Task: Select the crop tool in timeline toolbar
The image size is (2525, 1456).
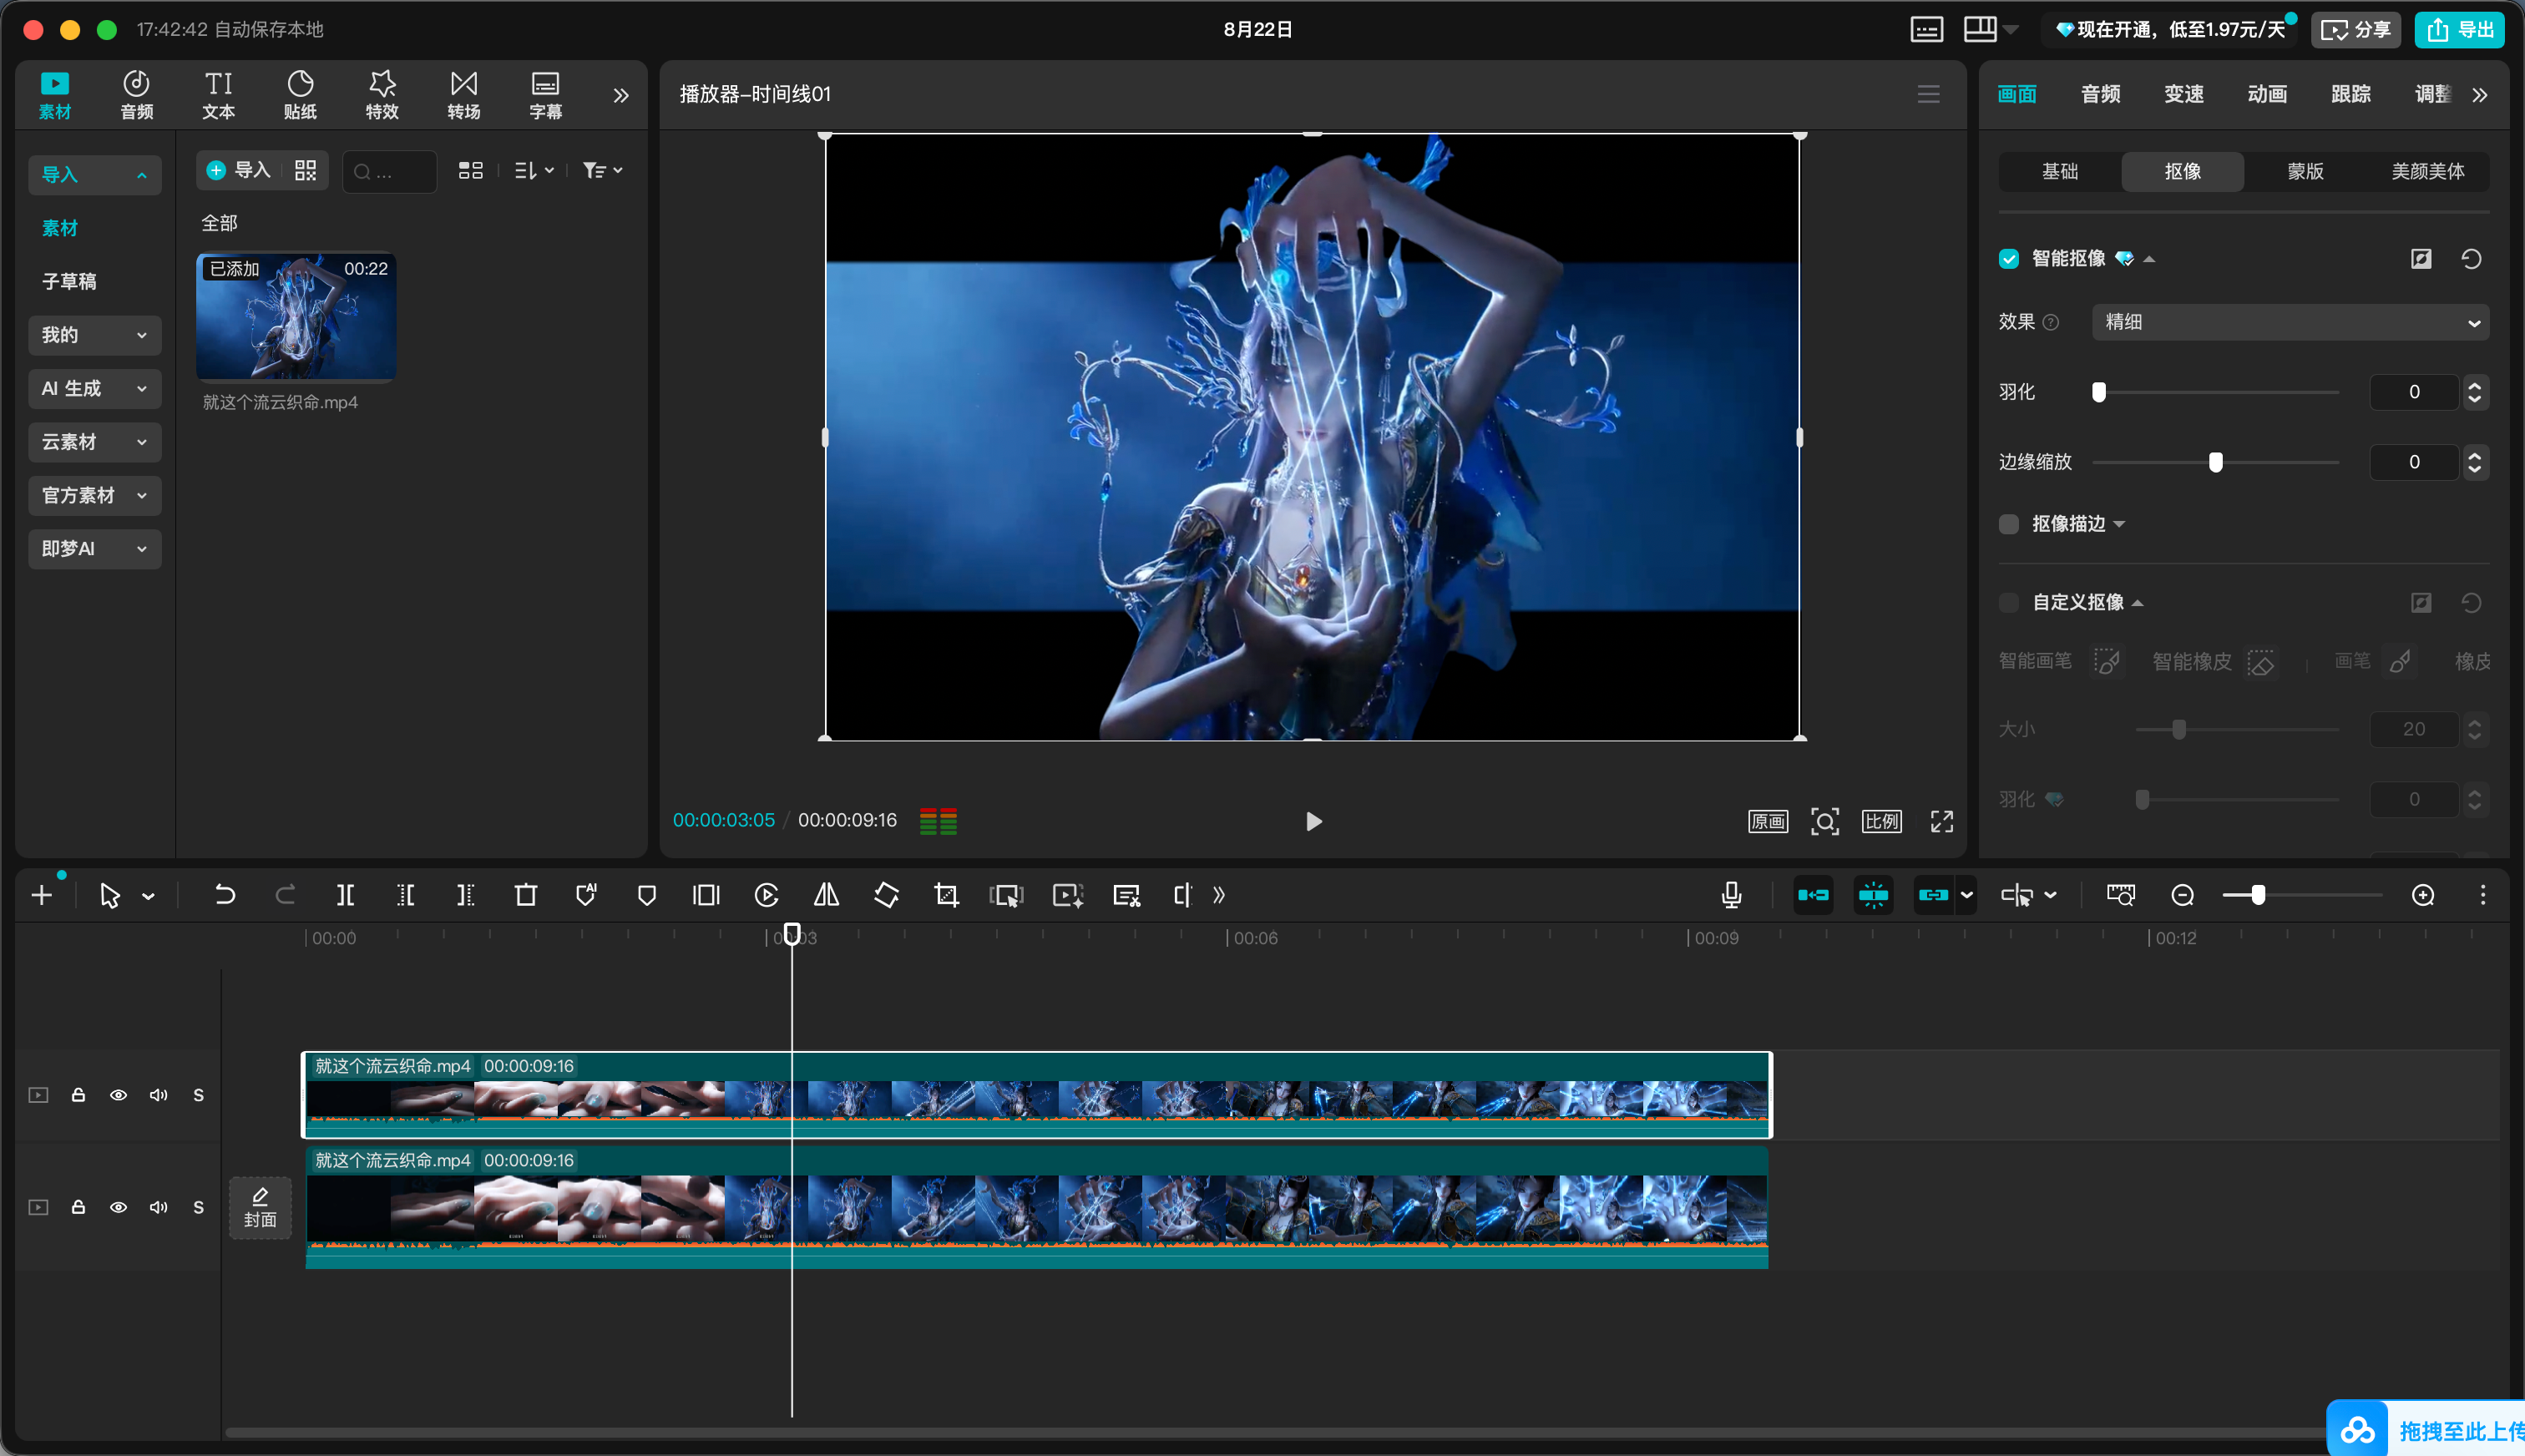Action: pos(946,895)
